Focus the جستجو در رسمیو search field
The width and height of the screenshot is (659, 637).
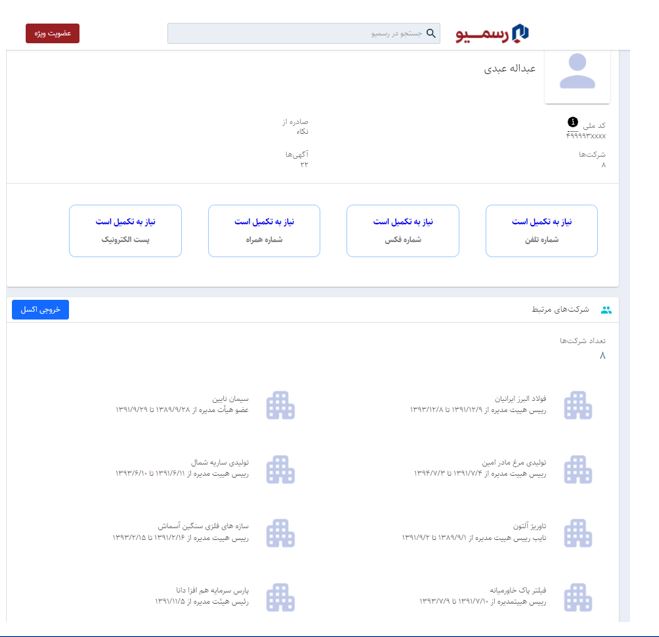300,33
